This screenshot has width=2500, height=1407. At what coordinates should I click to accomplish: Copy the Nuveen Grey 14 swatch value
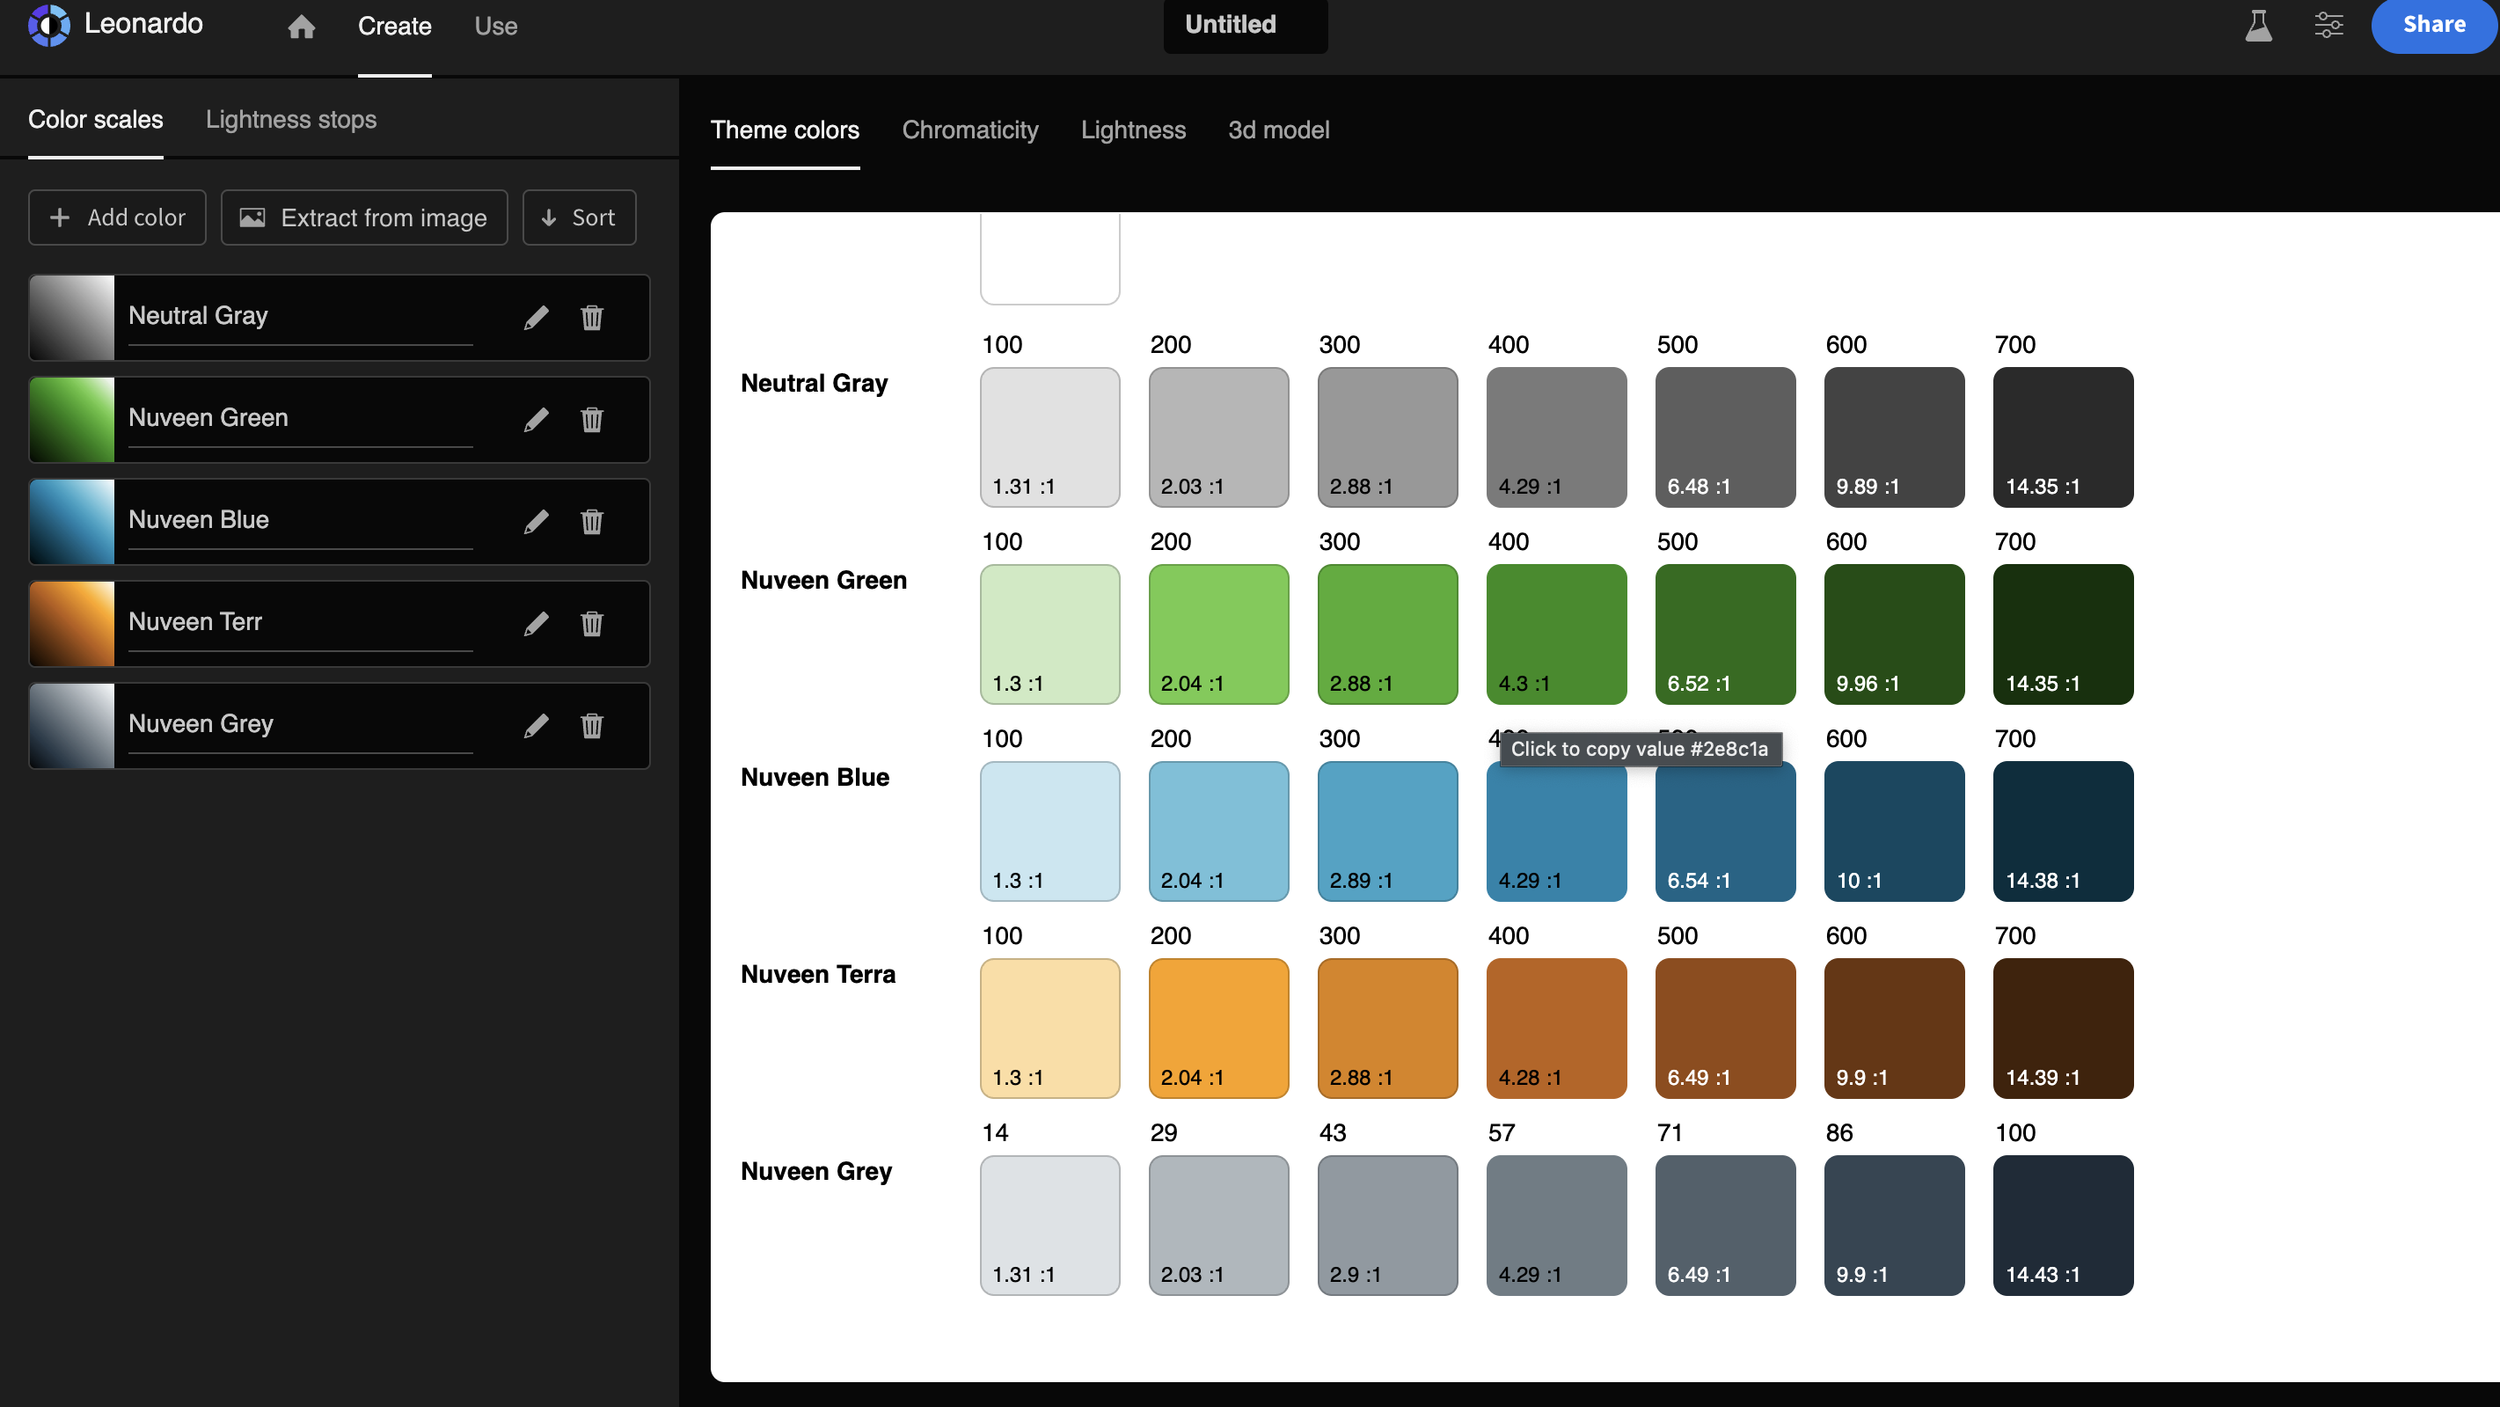[x=1050, y=1225]
